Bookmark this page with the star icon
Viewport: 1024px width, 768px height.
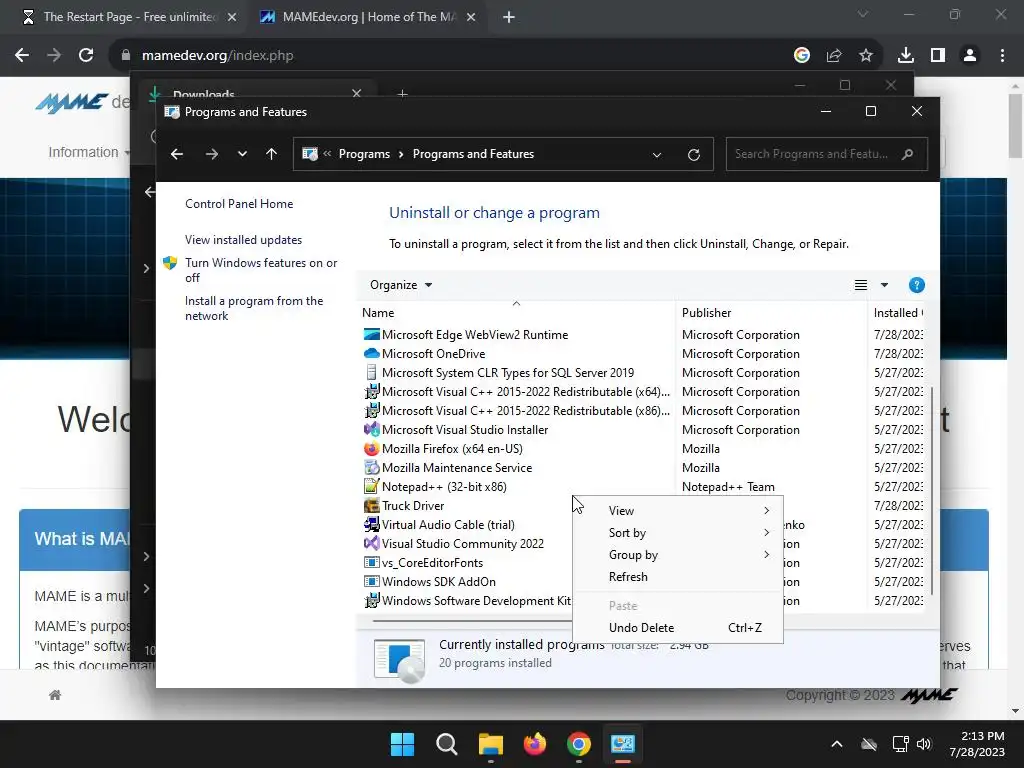click(865, 56)
